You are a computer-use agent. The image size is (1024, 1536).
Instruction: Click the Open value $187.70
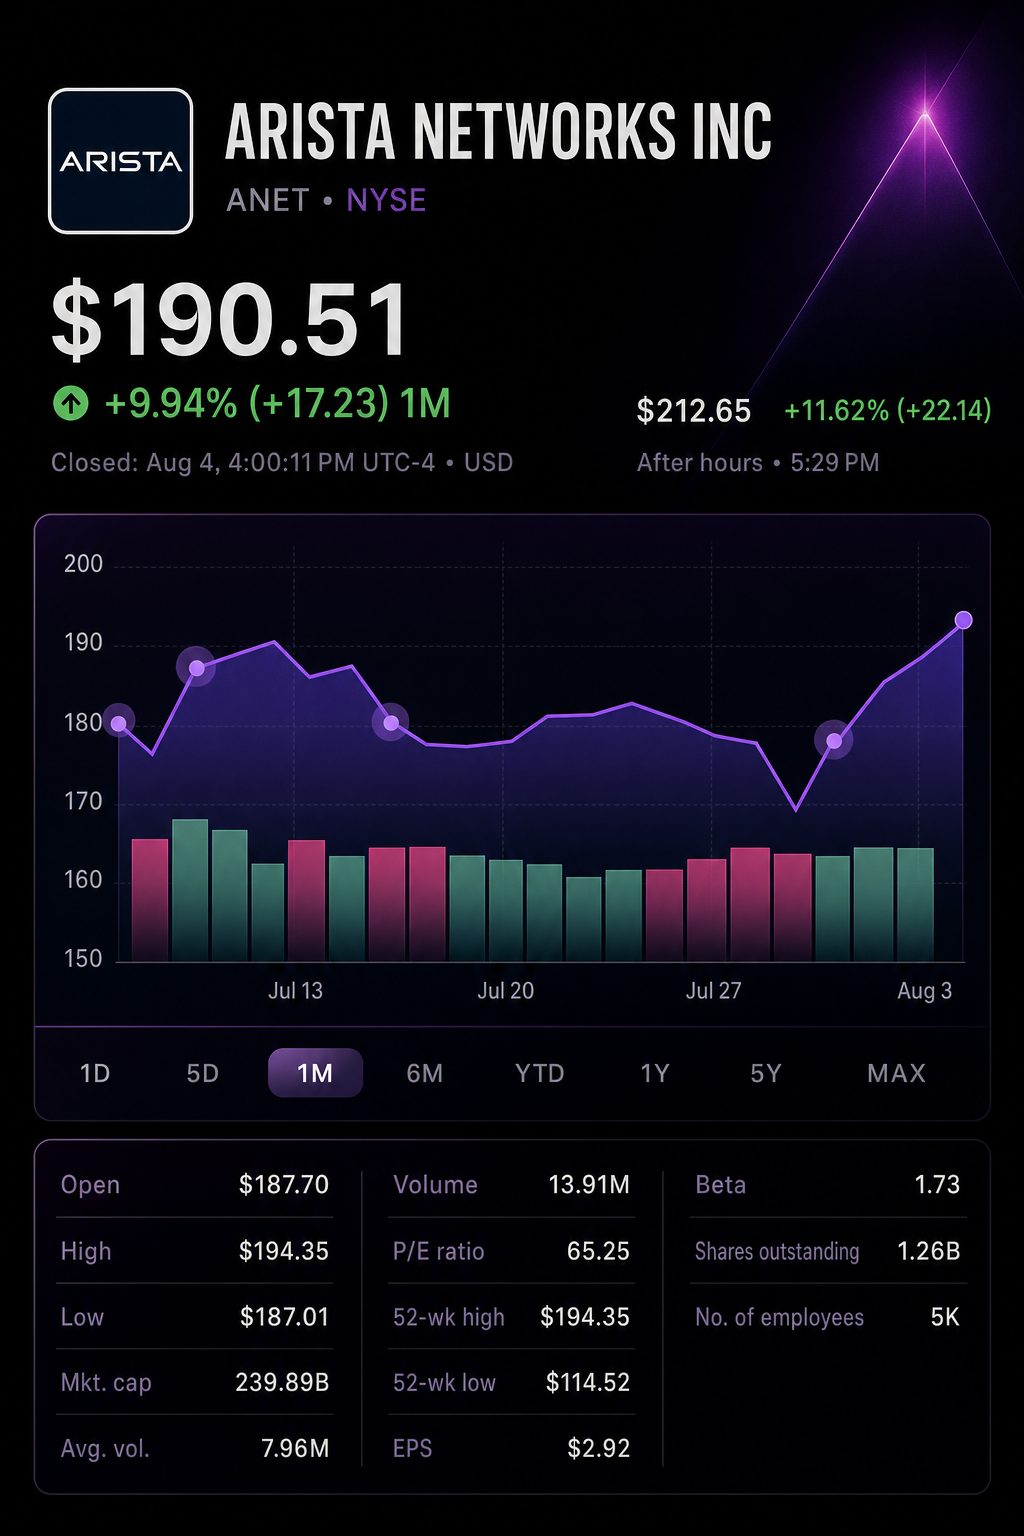[284, 1185]
